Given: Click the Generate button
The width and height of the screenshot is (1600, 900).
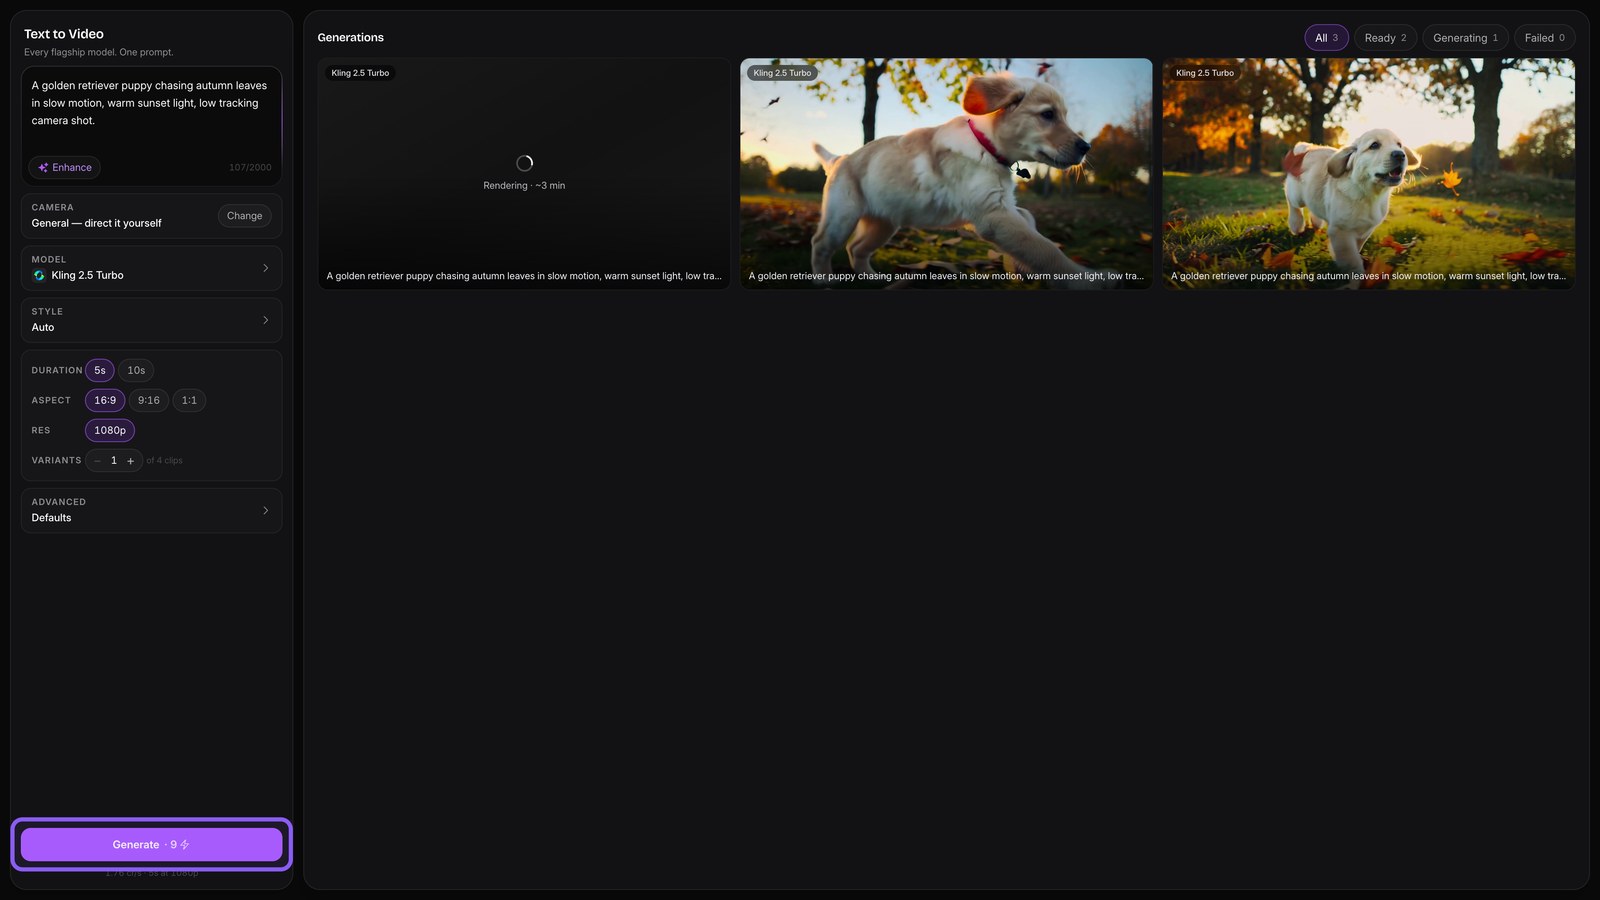Looking at the screenshot, I should 152,845.
